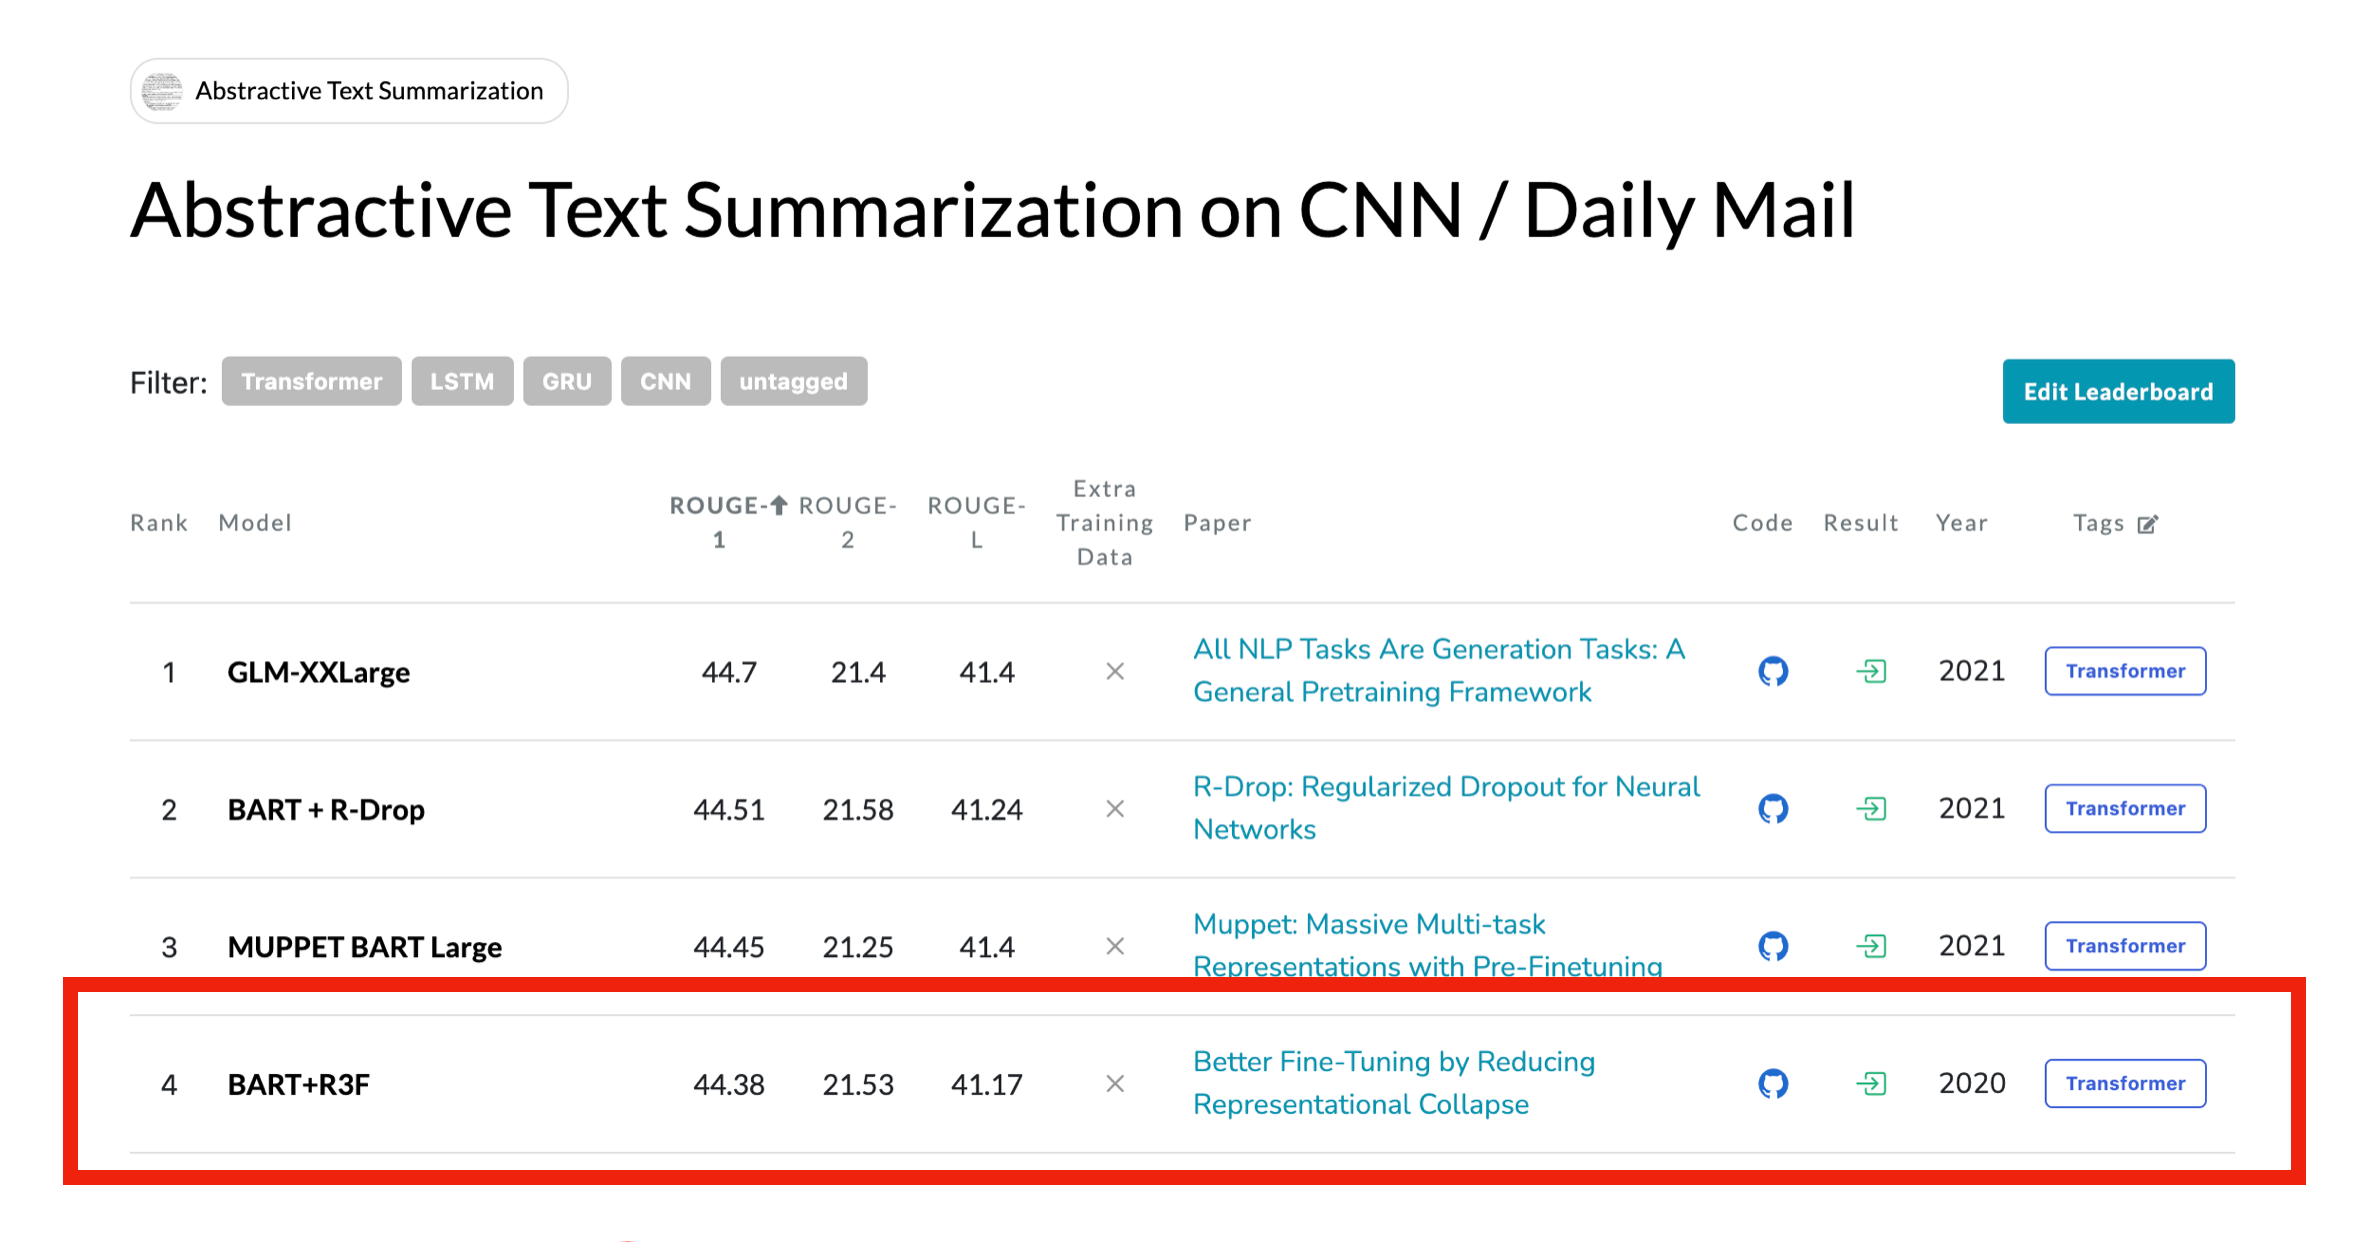Open result link for BART + R-Drop row
The height and width of the screenshot is (1242, 2374).
click(1871, 808)
